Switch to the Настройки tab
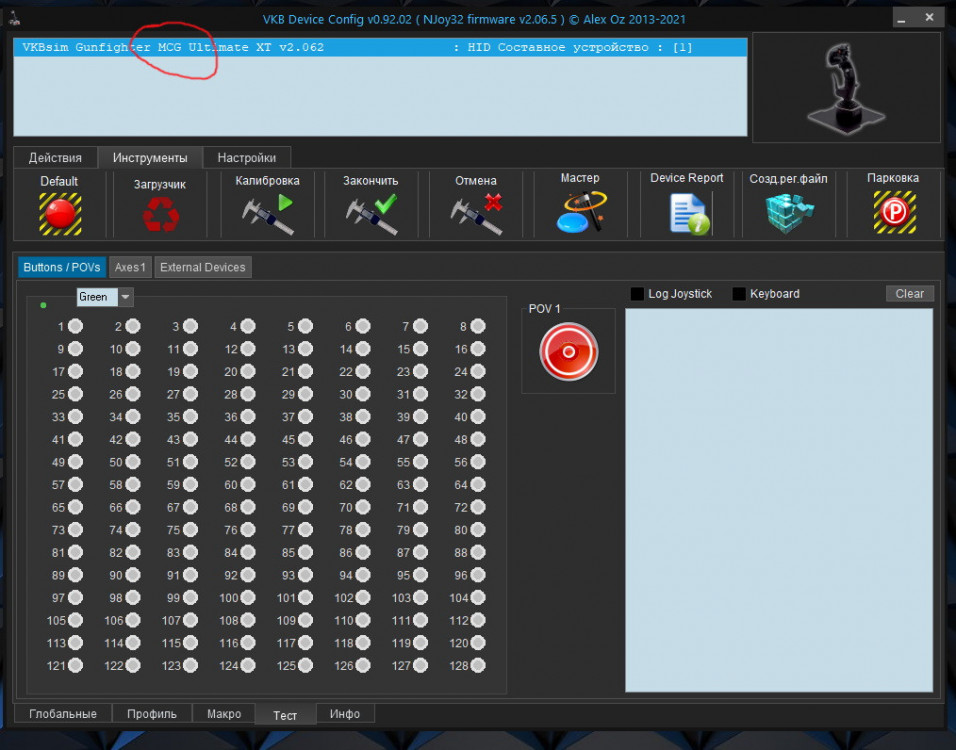The height and width of the screenshot is (750, 956). [x=246, y=158]
